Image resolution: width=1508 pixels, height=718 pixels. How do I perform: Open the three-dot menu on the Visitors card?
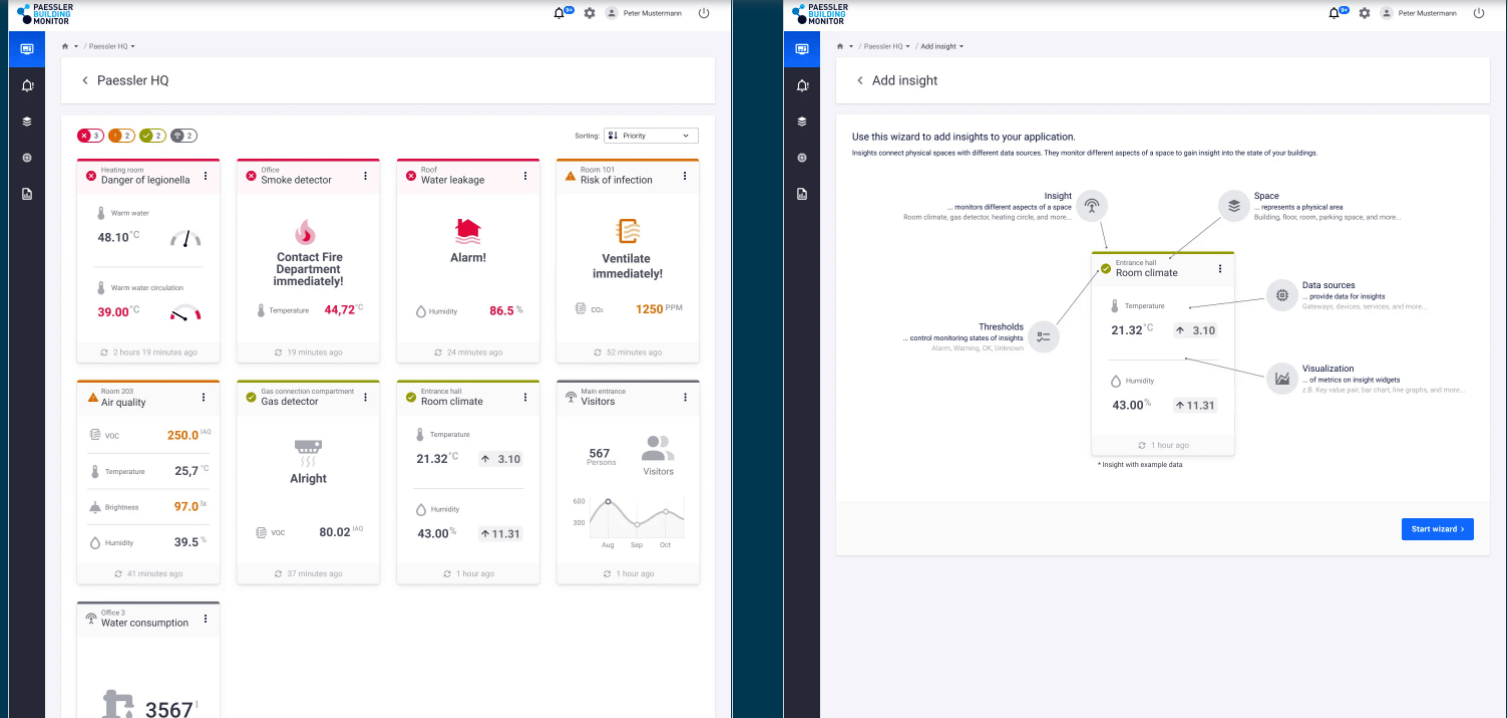[x=686, y=397]
